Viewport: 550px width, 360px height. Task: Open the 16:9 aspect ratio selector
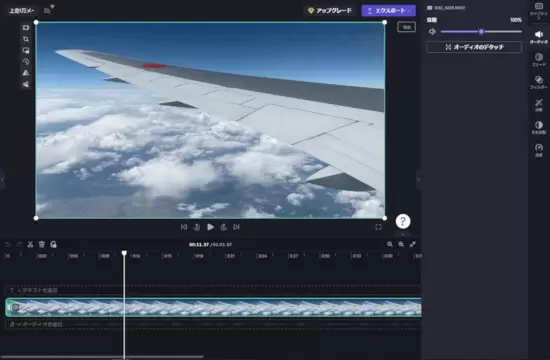406,27
